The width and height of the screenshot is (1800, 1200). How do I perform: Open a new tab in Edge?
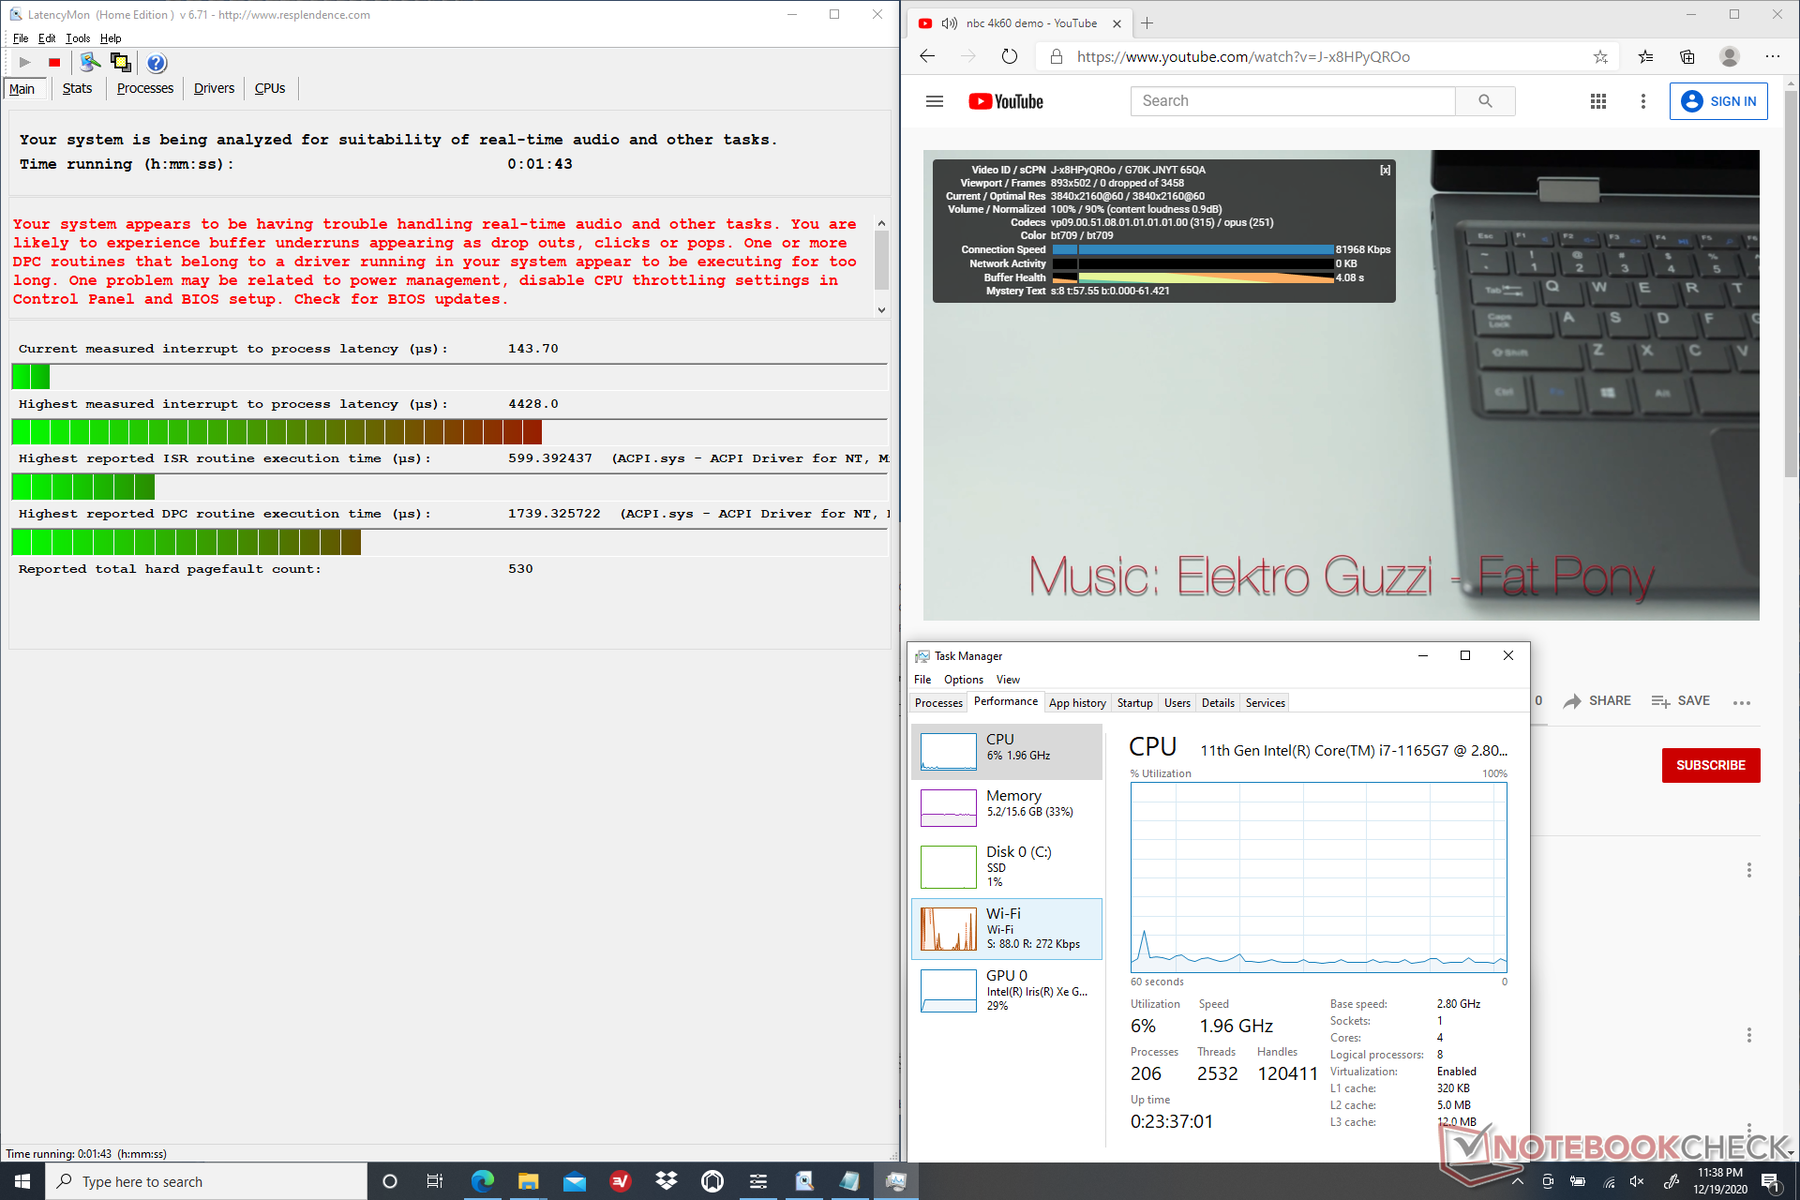(x=1147, y=23)
